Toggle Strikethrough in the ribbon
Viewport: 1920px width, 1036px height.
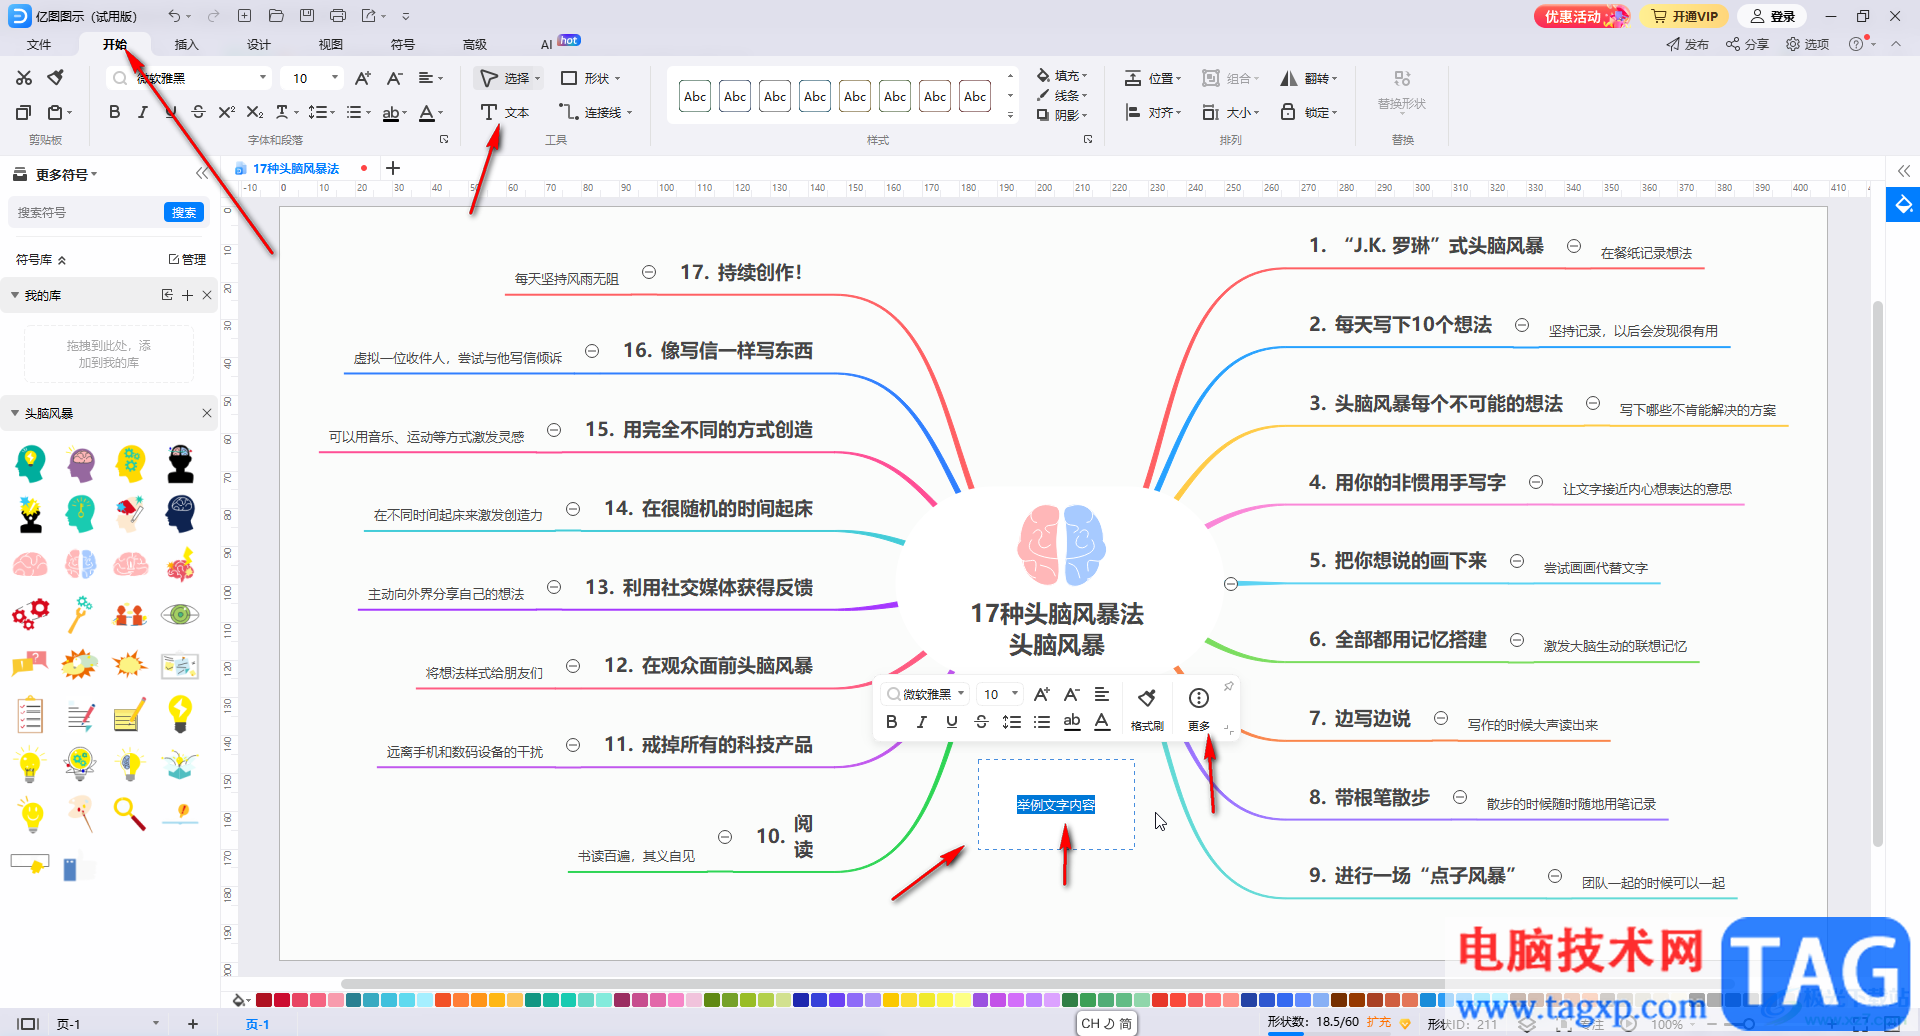click(199, 112)
